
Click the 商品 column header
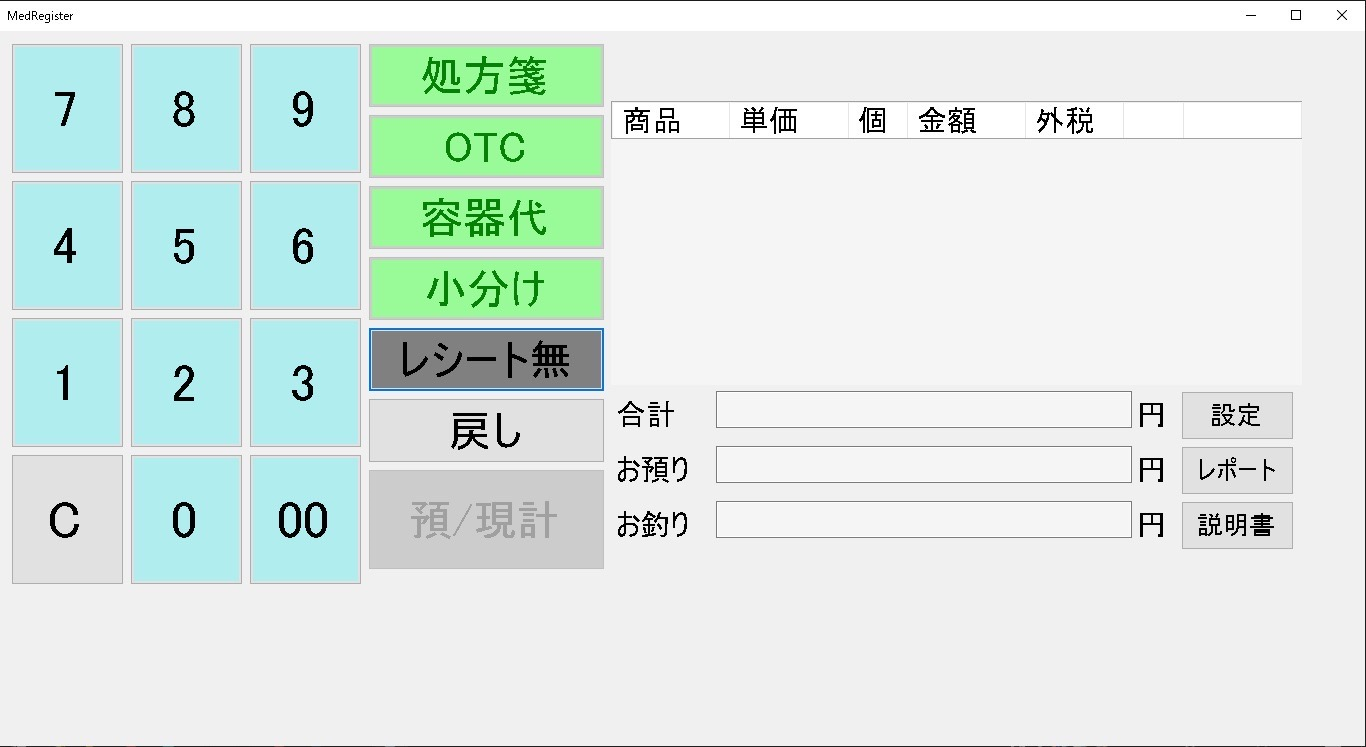pos(670,120)
